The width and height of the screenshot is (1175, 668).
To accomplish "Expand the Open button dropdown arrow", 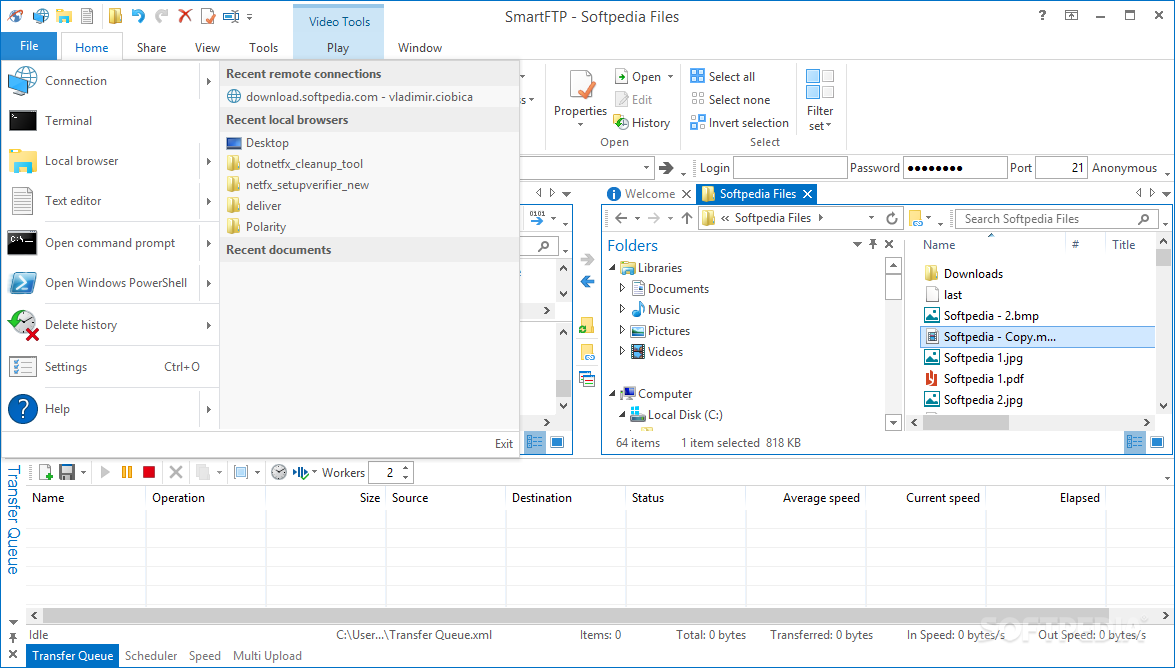I will 671,76.
